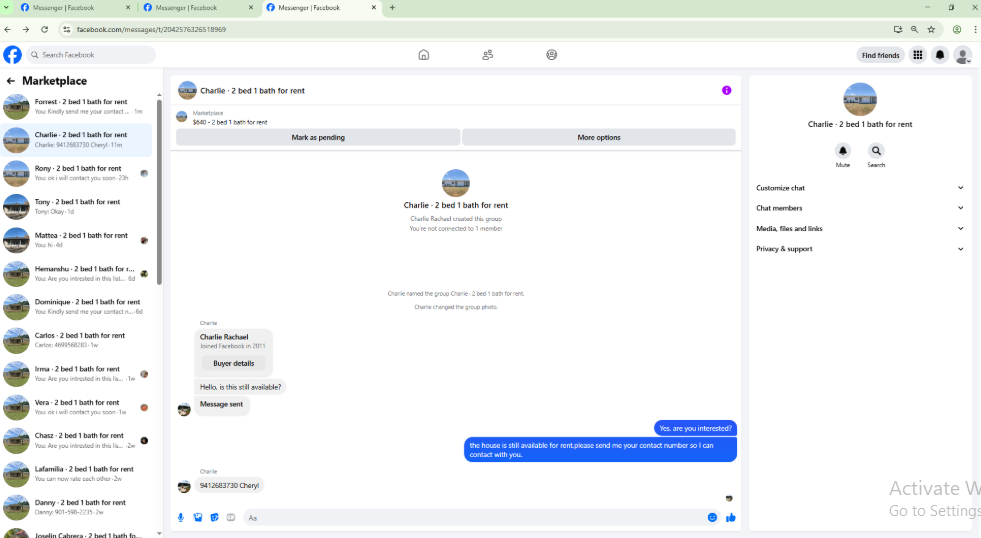Image resolution: width=981 pixels, height=538 pixels.
Task: Click Find friends button
Action: (880, 55)
